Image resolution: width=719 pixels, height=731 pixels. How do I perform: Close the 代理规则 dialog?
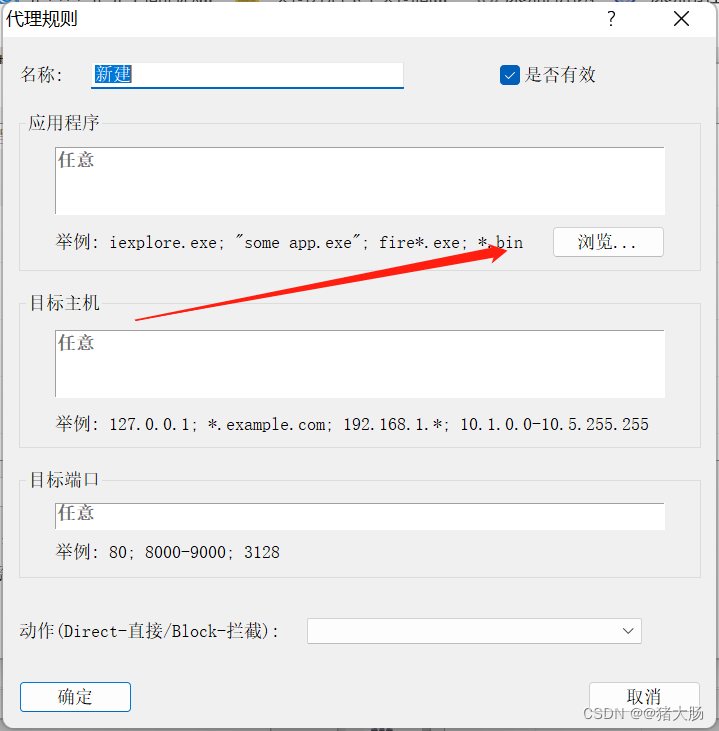point(681,19)
